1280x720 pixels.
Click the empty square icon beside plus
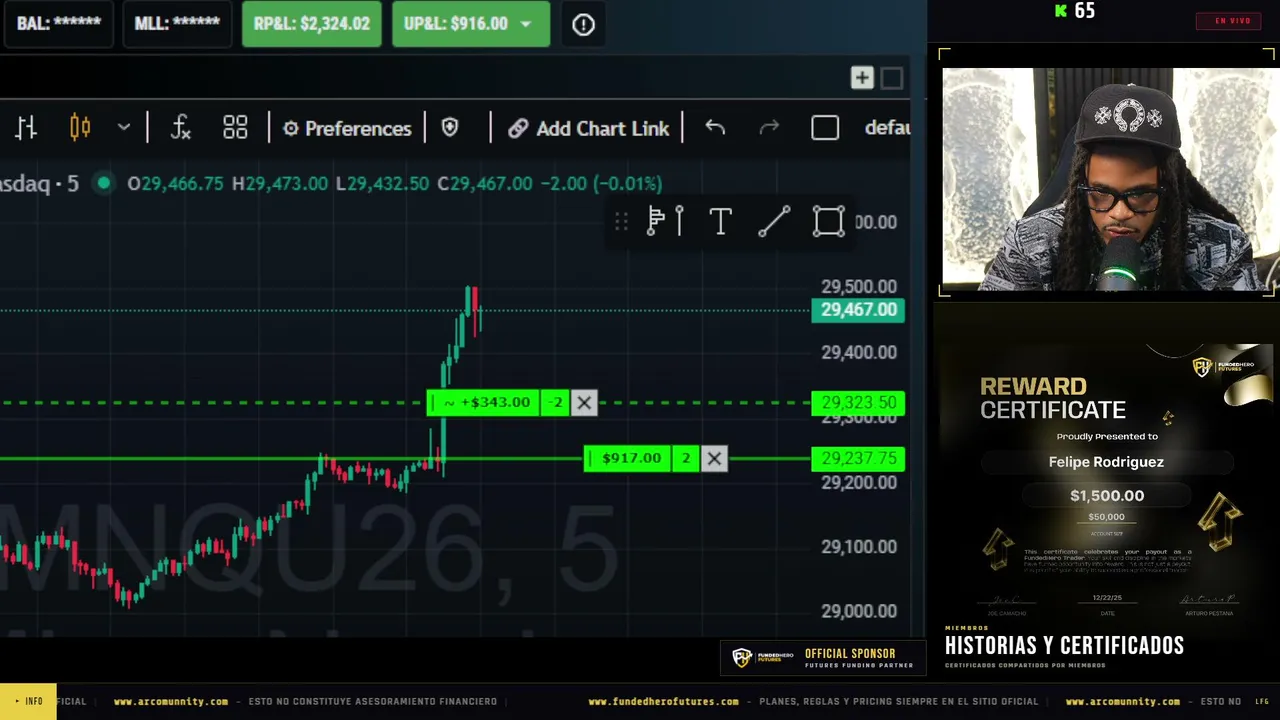892,78
